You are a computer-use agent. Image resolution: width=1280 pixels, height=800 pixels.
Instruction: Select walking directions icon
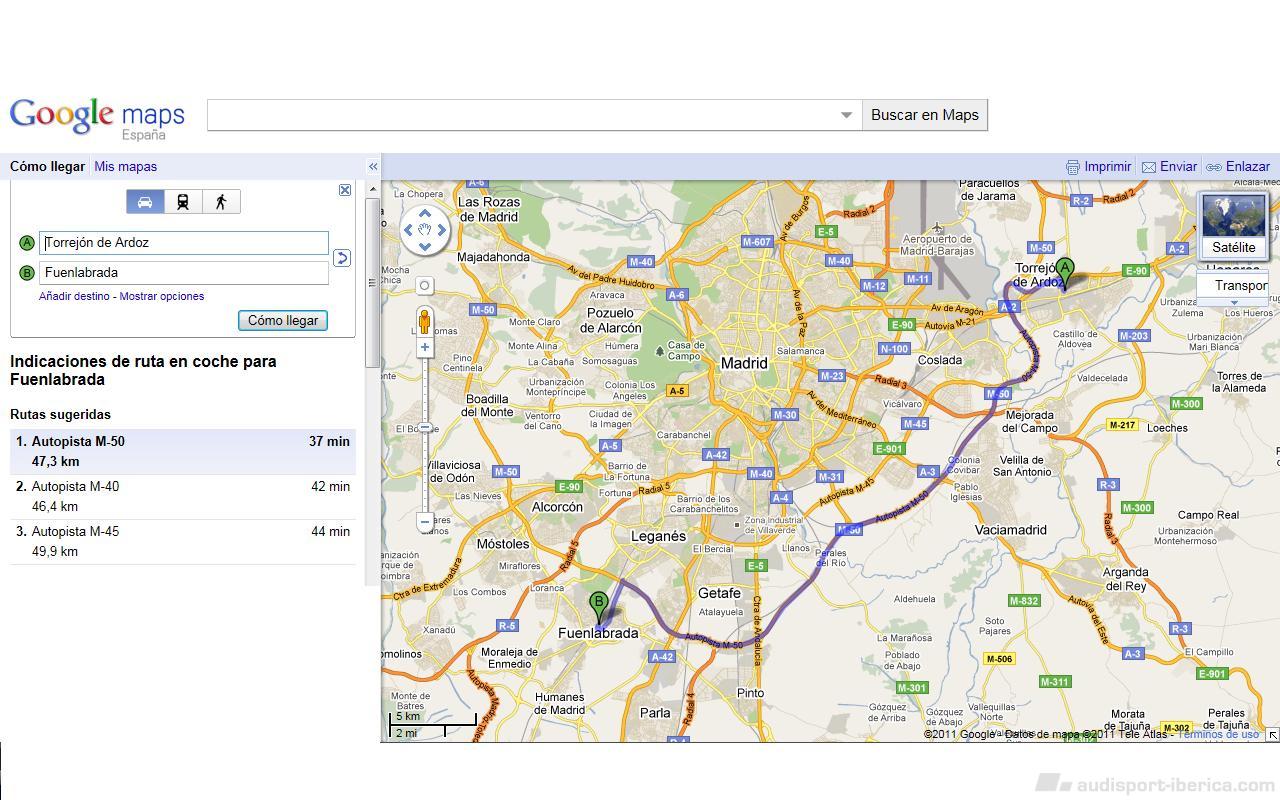click(221, 202)
